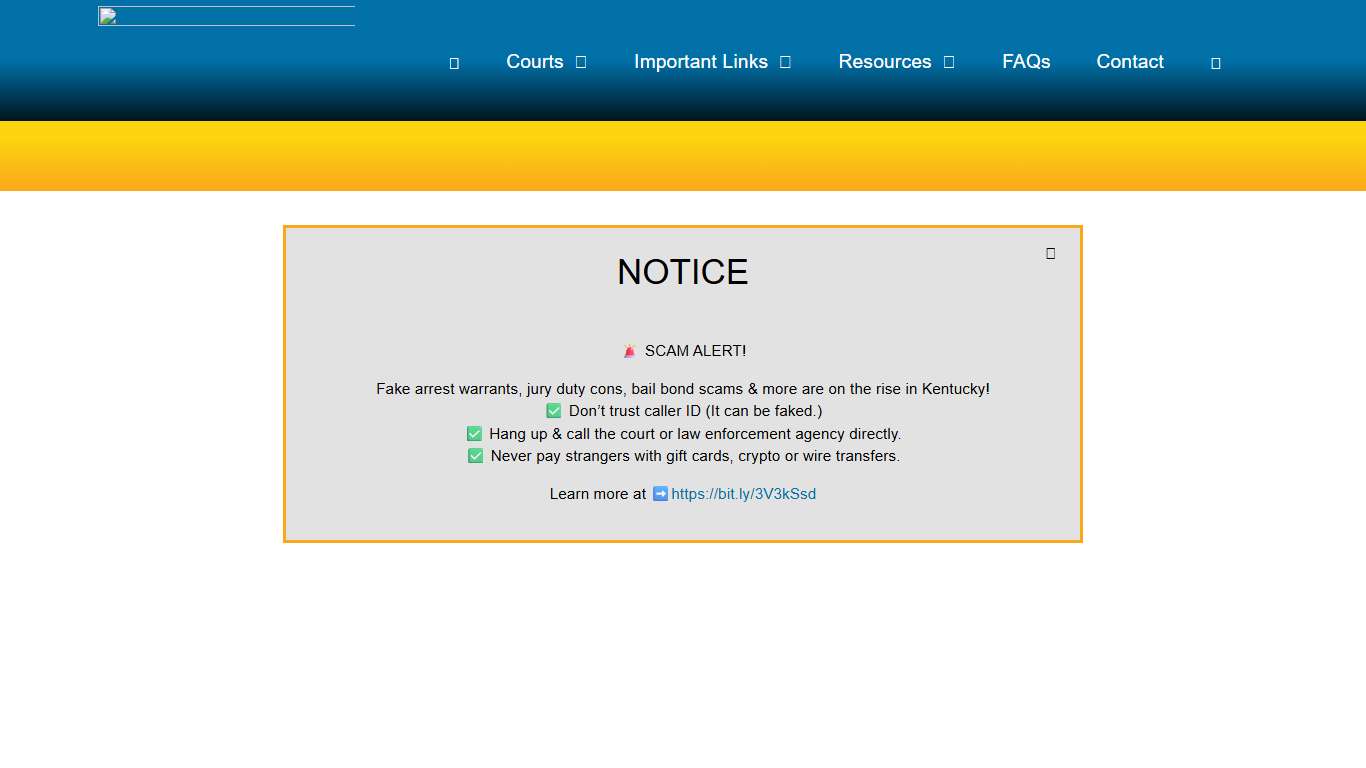Click the check mark beside caller ID tip
Viewport: 1366px width, 768px height.
point(554,411)
